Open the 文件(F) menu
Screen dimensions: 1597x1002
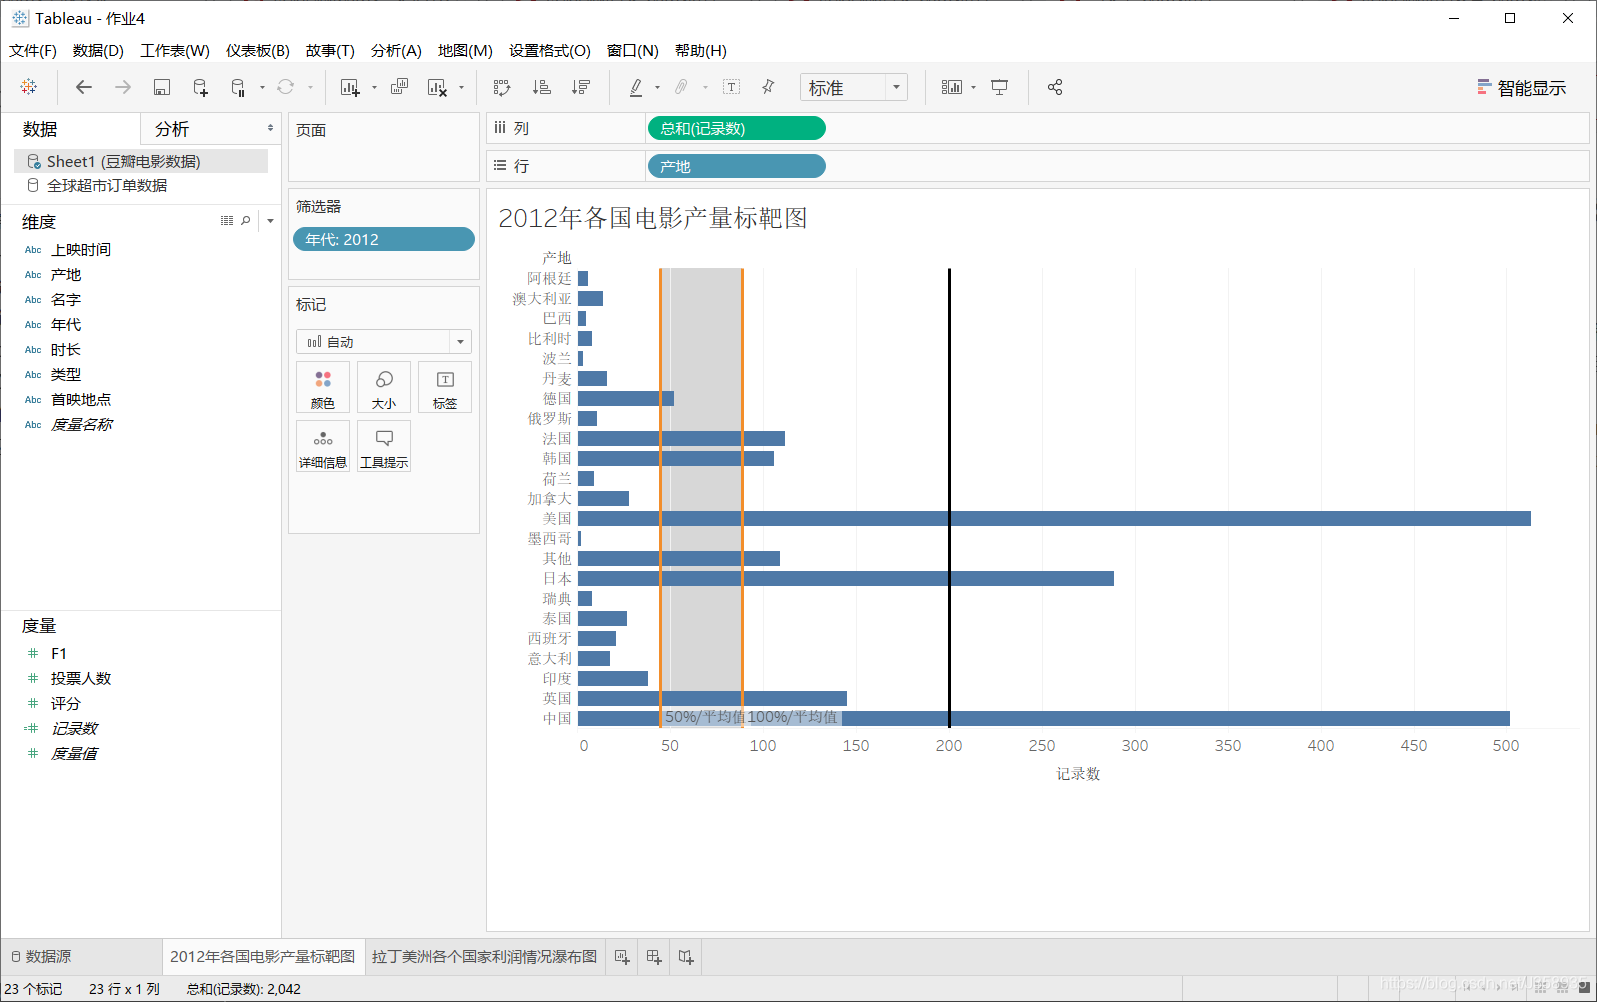coord(33,50)
